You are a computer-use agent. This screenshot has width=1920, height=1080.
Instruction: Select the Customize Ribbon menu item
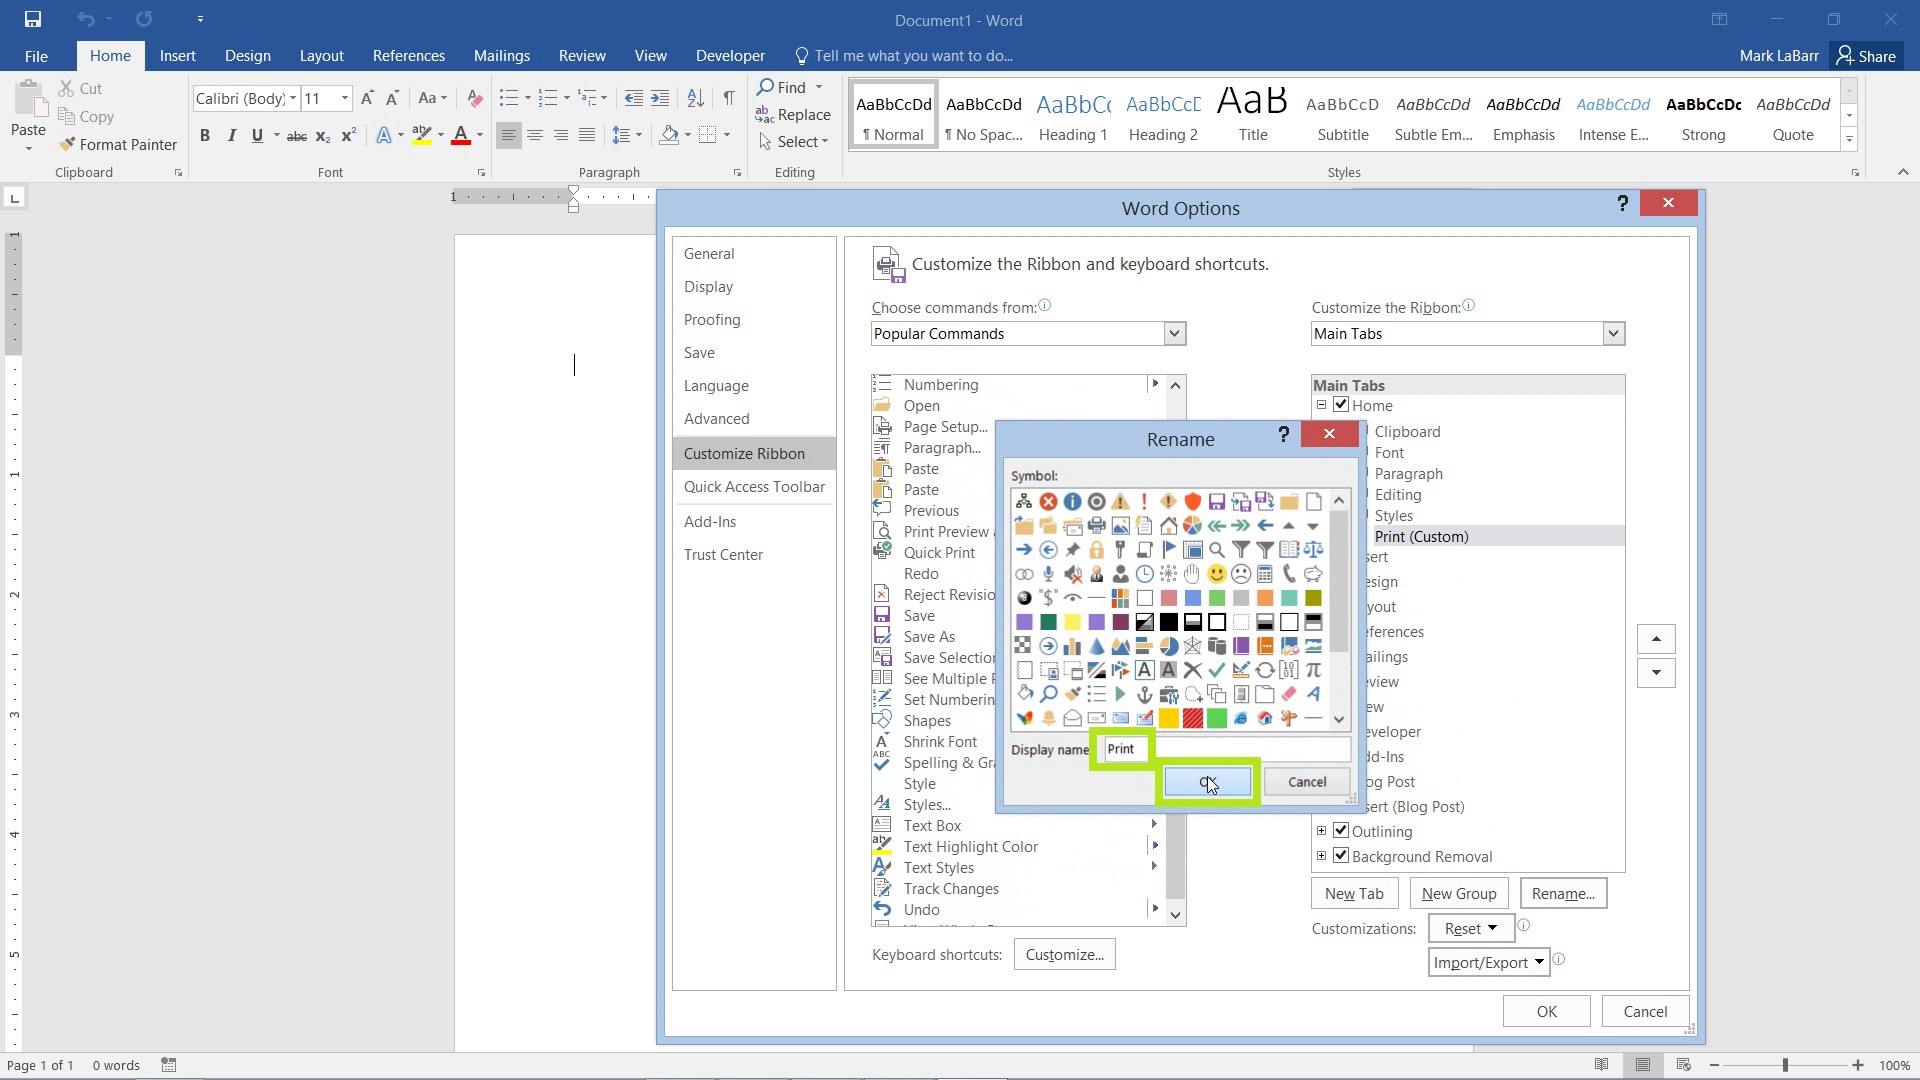(744, 452)
